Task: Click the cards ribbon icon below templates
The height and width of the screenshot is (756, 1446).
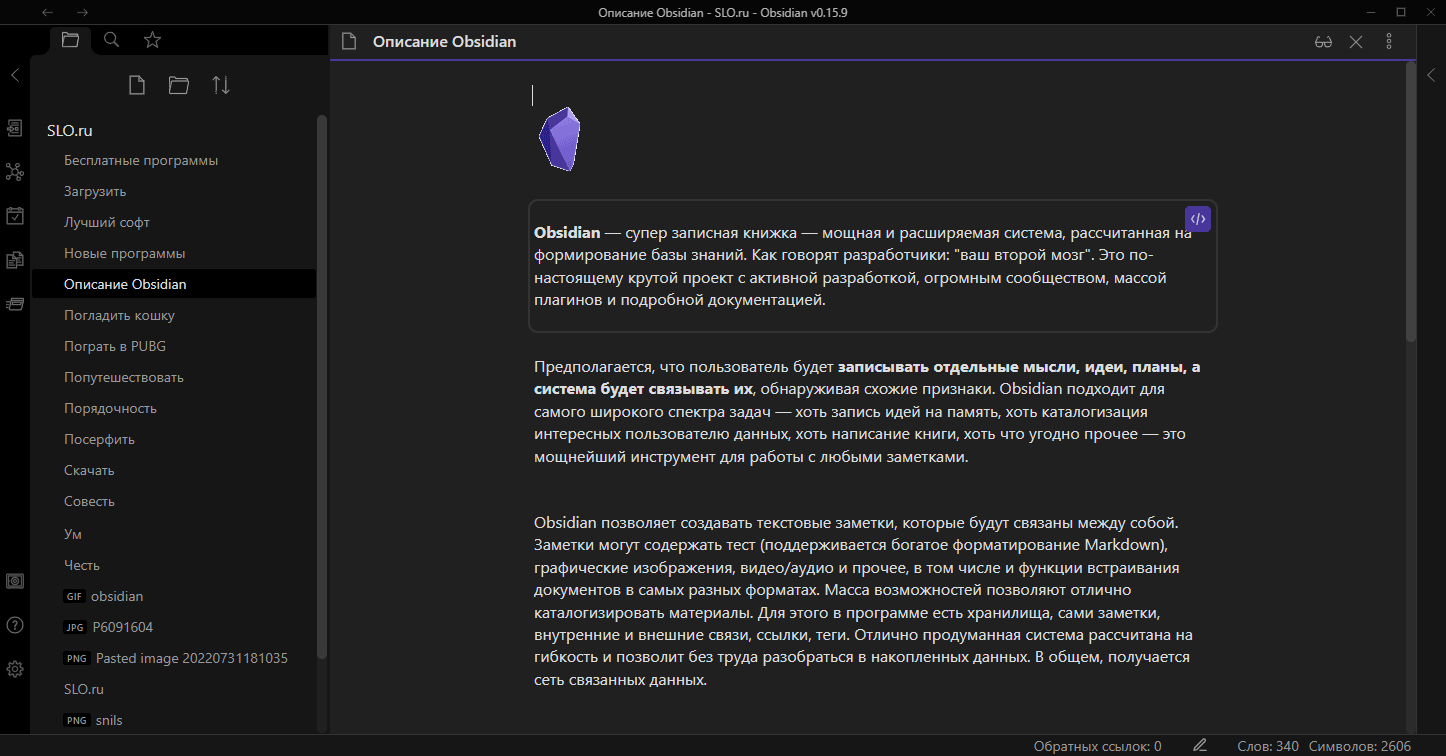Action: click(x=15, y=303)
